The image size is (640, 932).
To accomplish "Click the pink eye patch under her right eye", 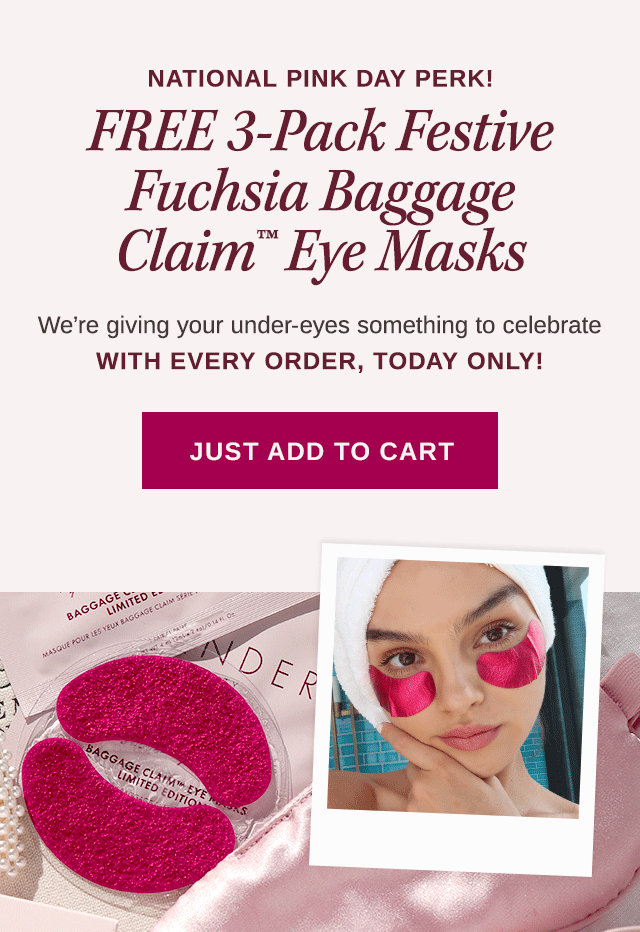I will [402, 691].
